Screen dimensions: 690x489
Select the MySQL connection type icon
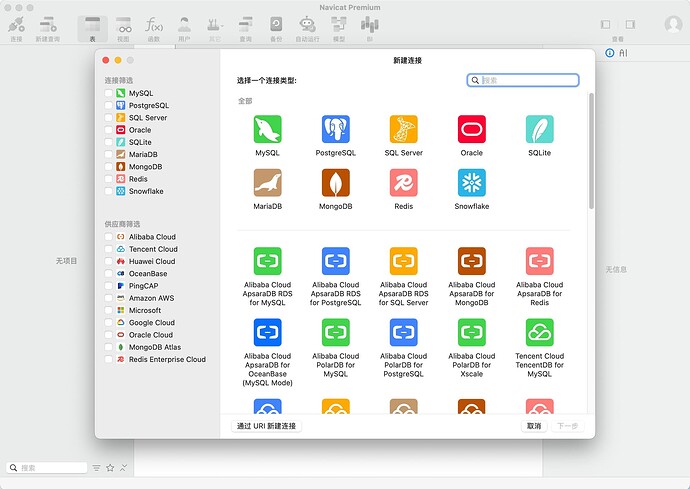click(x=267, y=129)
